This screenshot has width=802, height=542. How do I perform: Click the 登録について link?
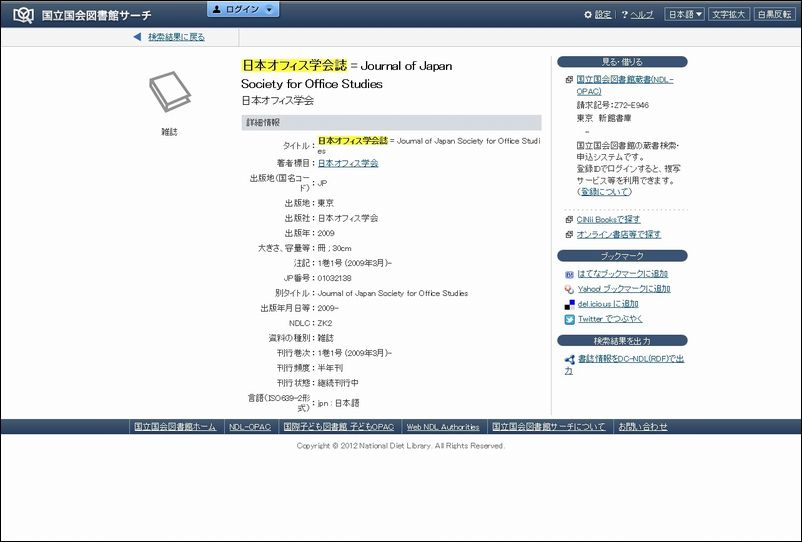point(606,192)
